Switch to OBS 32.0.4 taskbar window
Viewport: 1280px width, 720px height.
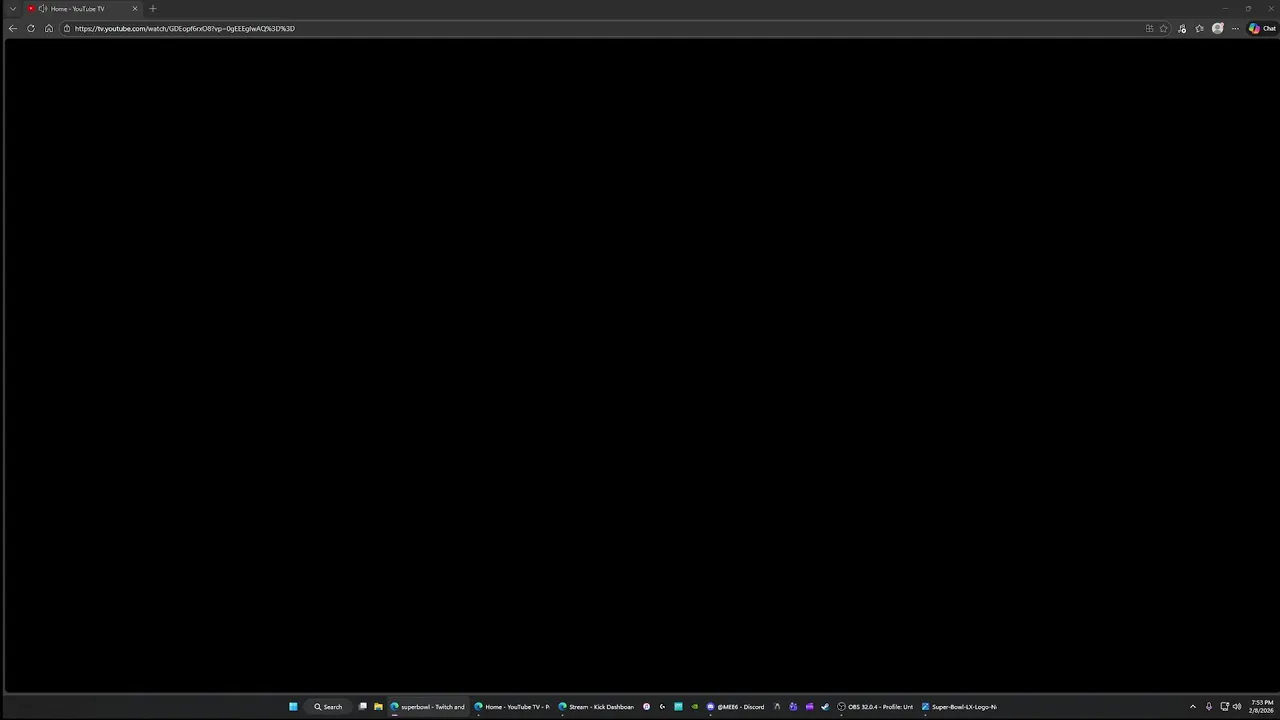pyautogui.click(x=876, y=707)
